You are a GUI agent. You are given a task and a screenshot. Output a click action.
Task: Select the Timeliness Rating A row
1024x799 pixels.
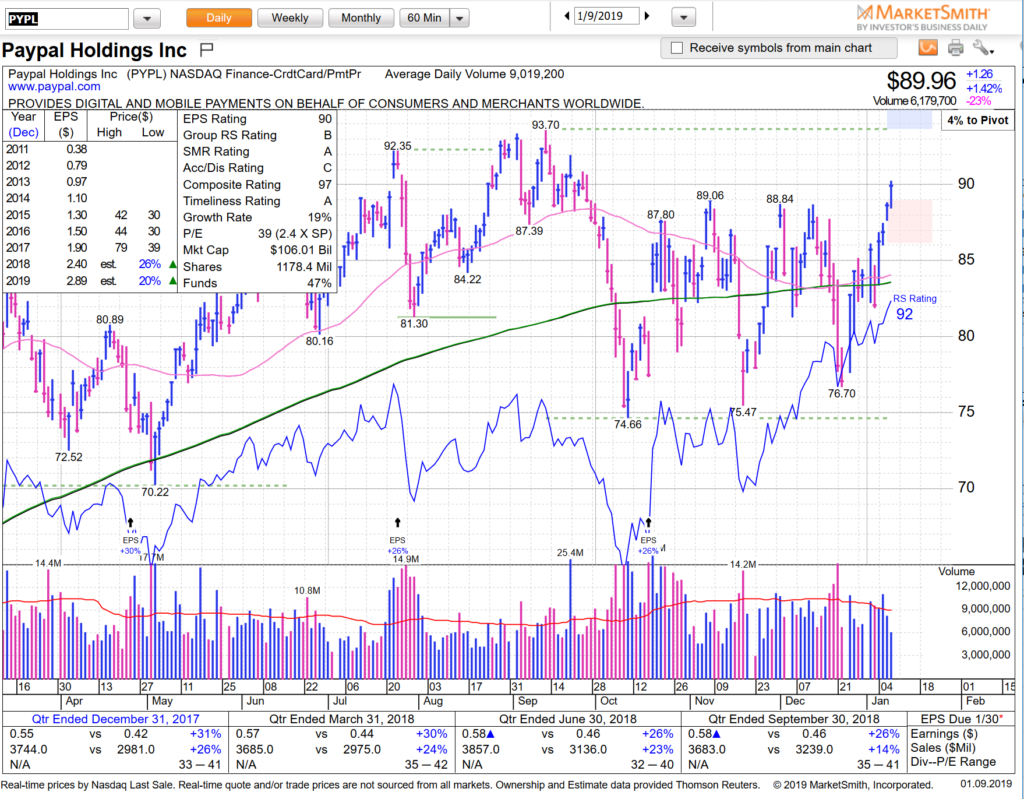coord(257,201)
